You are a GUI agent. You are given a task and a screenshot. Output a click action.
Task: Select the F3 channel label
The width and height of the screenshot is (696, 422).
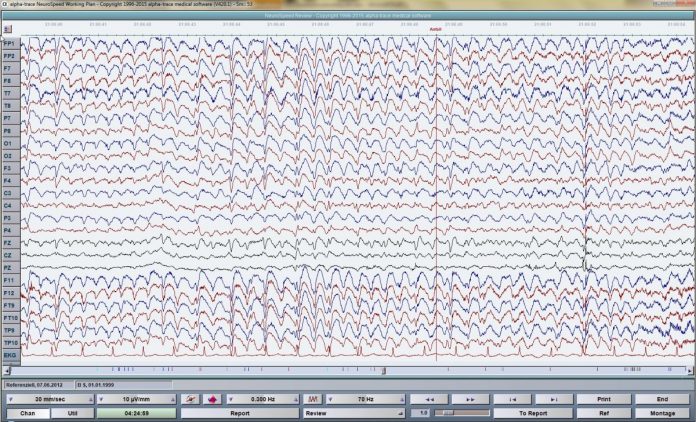click(11, 168)
